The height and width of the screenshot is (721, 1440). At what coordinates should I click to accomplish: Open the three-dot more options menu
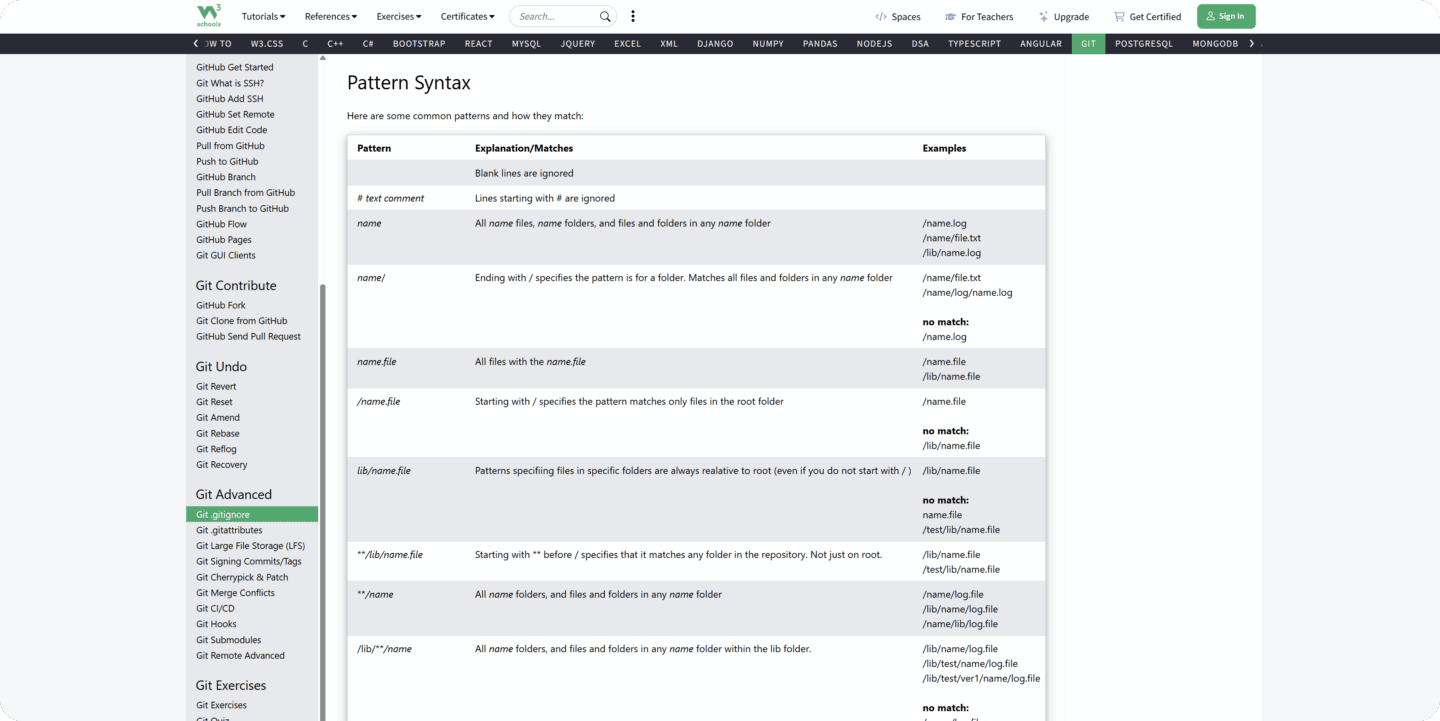click(632, 16)
